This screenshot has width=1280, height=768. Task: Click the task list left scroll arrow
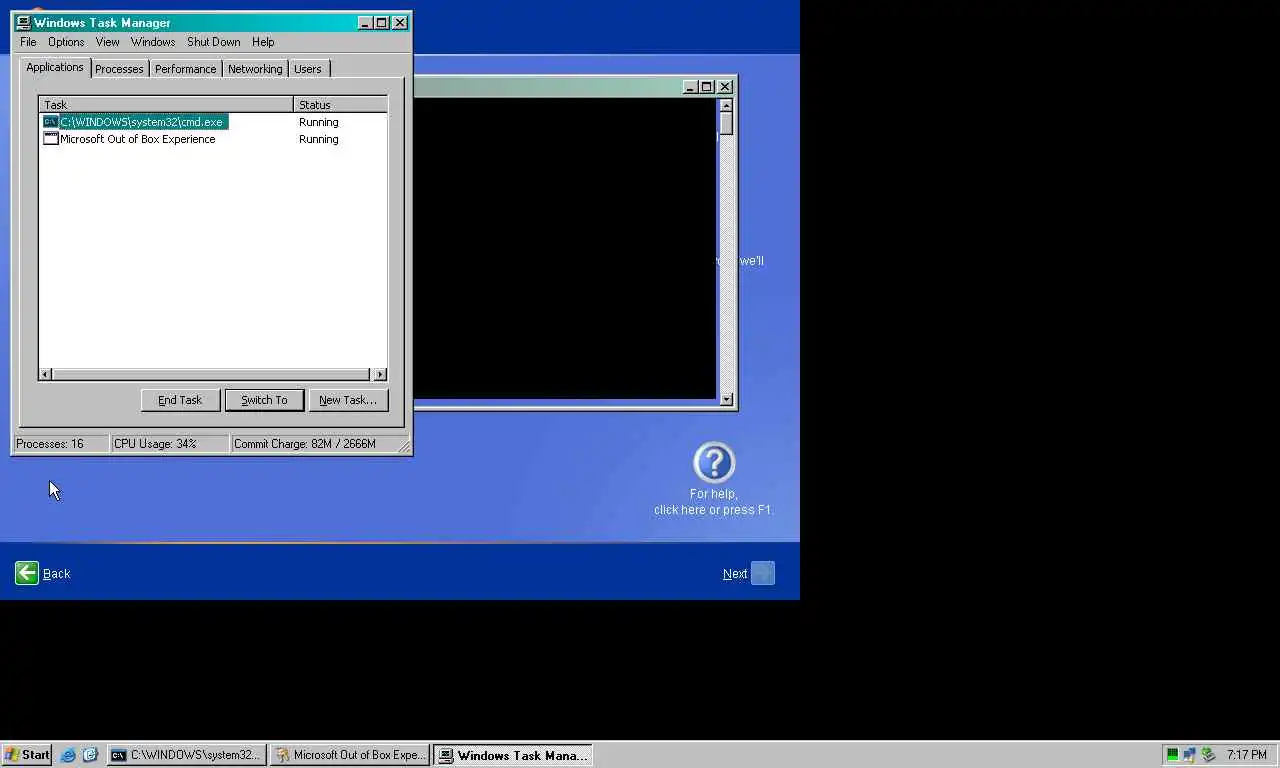click(46, 374)
